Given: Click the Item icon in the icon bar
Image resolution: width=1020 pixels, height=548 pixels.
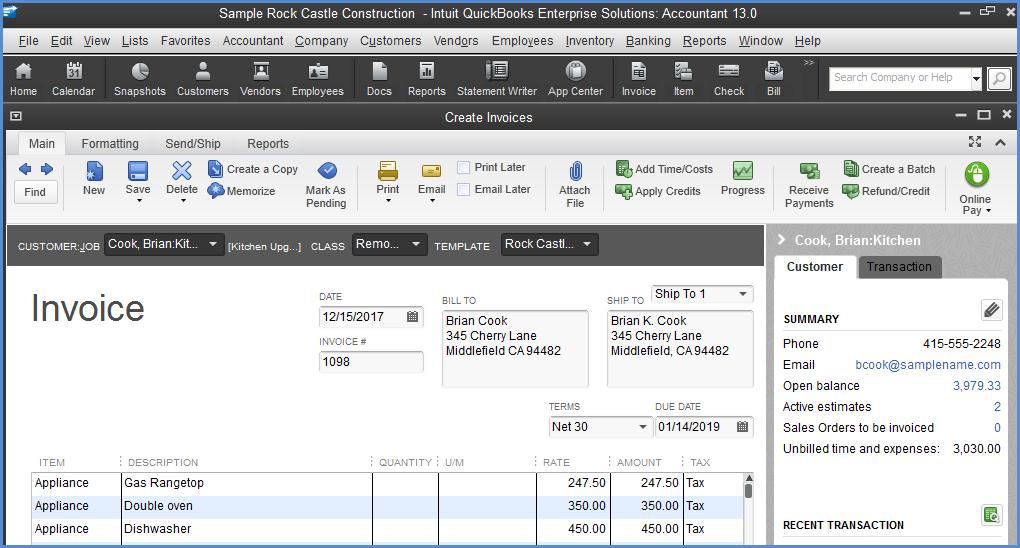Looking at the screenshot, I should (683, 79).
